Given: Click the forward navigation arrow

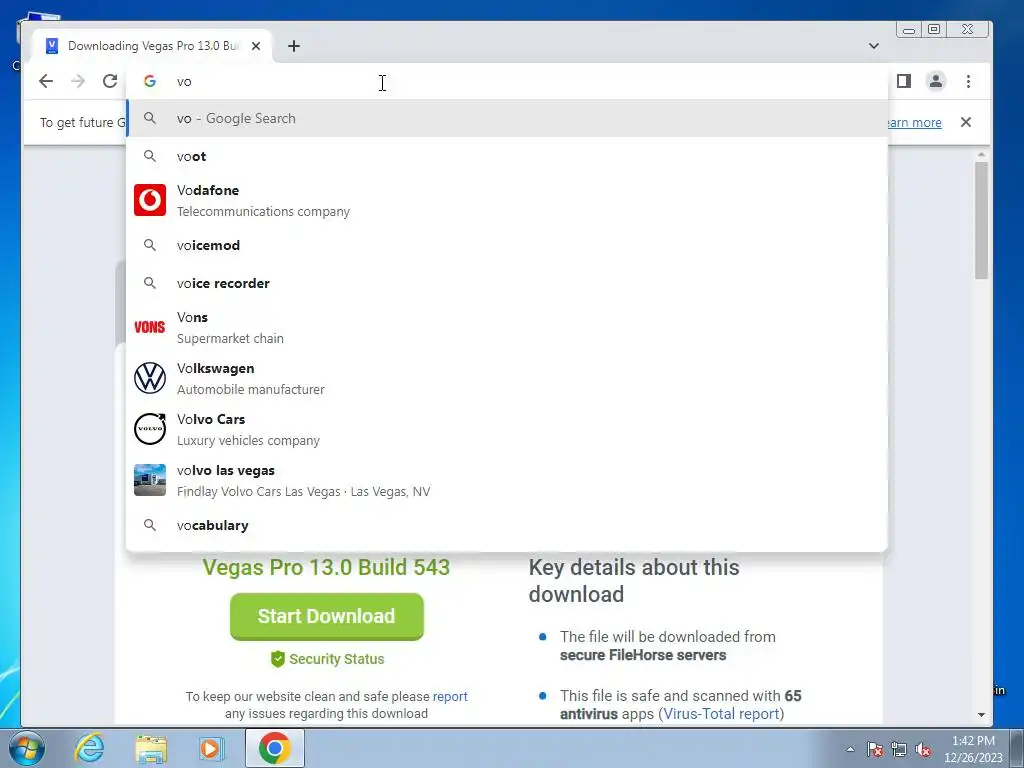Looking at the screenshot, I should coord(78,81).
